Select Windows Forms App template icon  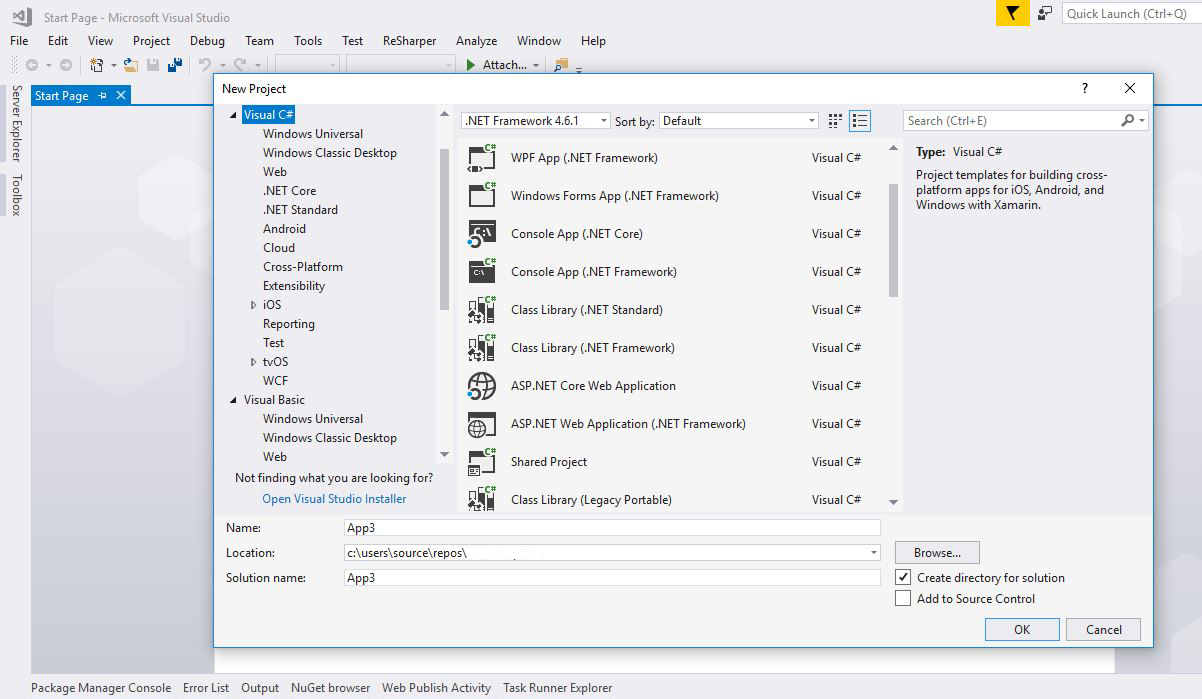click(x=482, y=196)
